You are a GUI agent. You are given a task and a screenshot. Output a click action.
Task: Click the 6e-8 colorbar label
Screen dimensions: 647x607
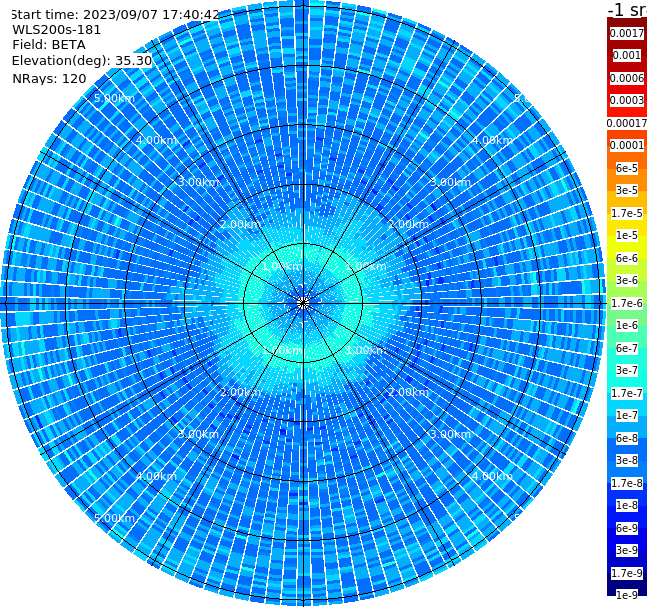click(x=627, y=438)
